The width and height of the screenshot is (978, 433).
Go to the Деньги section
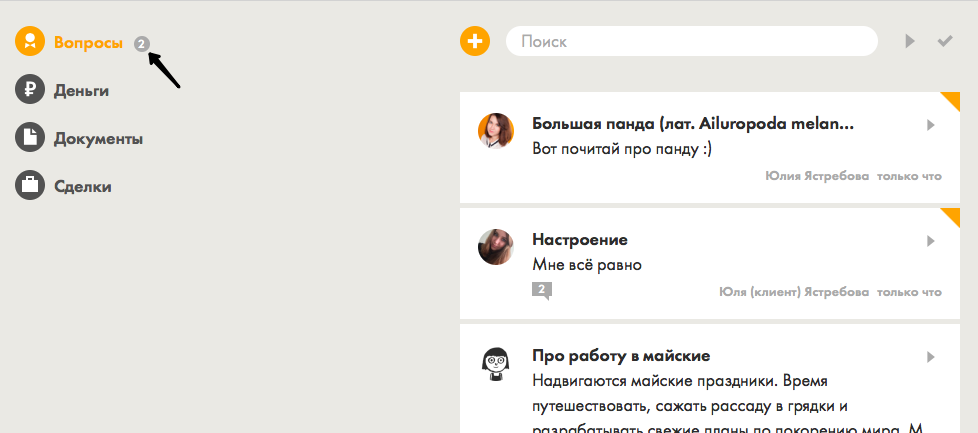(x=81, y=91)
